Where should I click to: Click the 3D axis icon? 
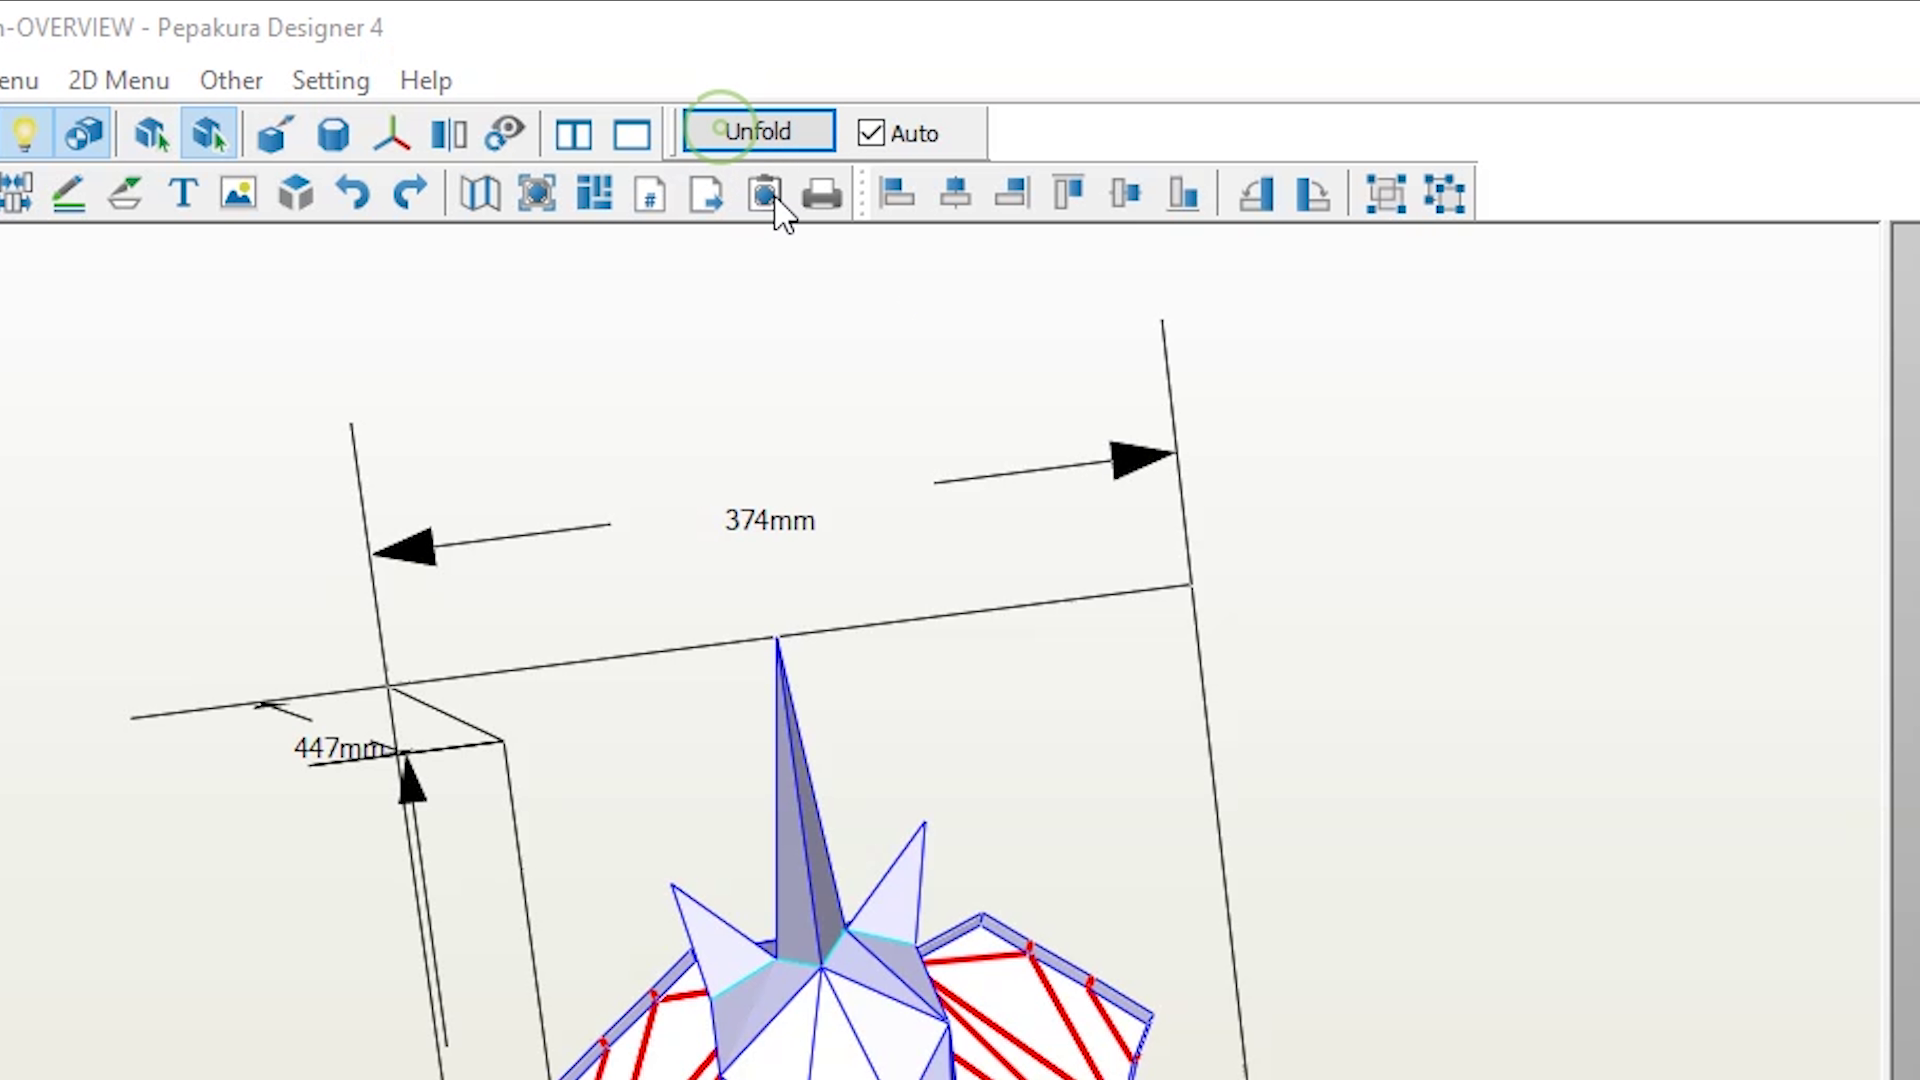click(391, 134)
